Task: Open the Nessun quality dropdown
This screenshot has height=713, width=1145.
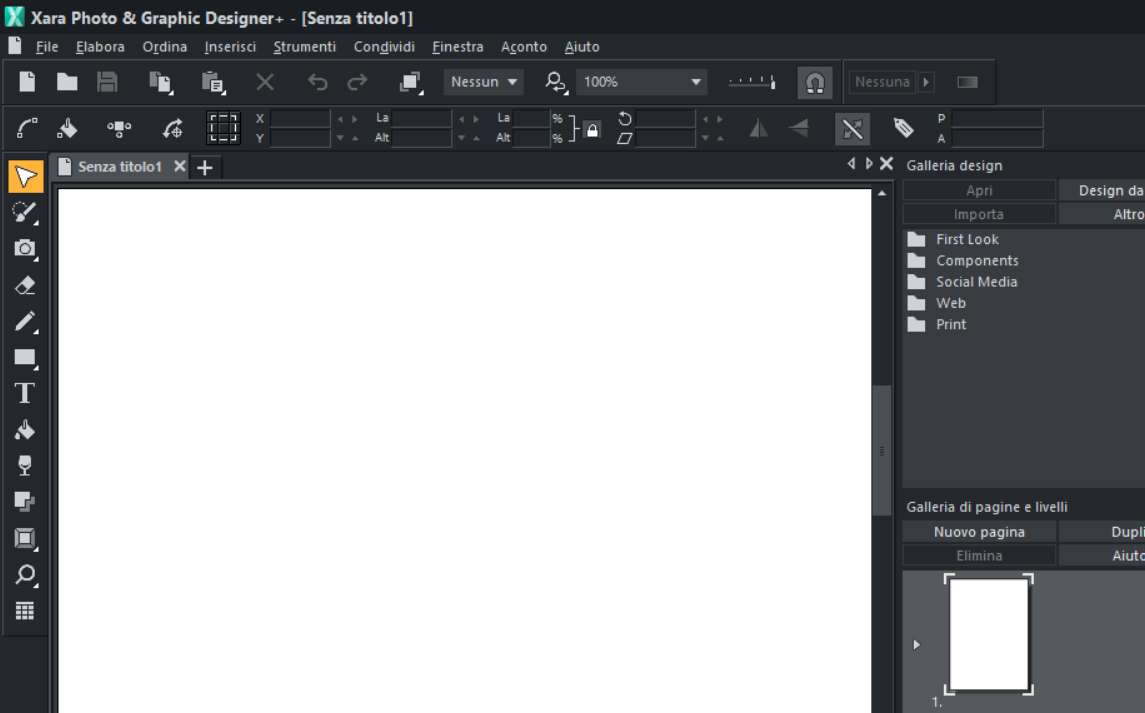Action: point(483,82)
